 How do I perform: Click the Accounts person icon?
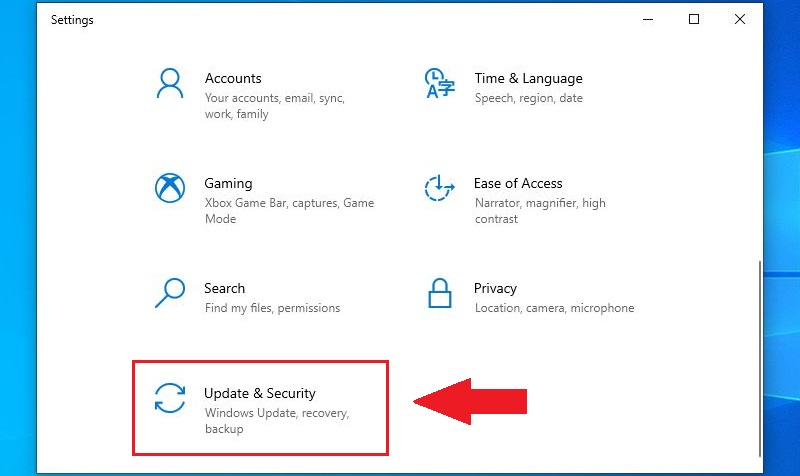[x=169, y=83]
